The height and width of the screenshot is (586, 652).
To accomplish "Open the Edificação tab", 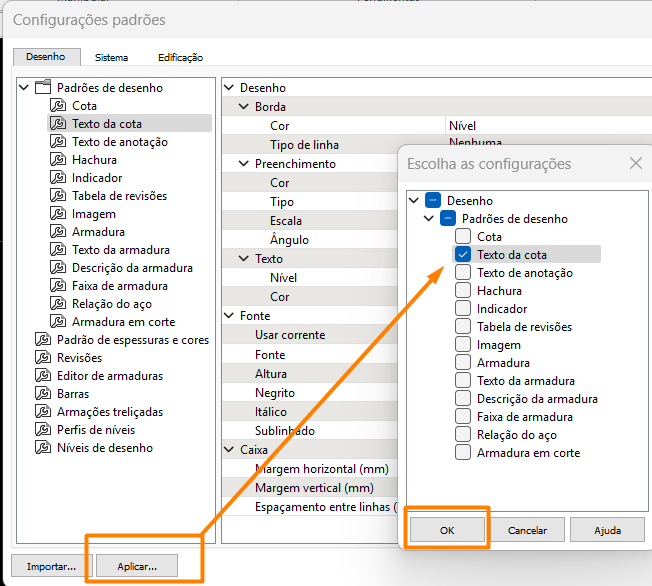I will (180, 58).
